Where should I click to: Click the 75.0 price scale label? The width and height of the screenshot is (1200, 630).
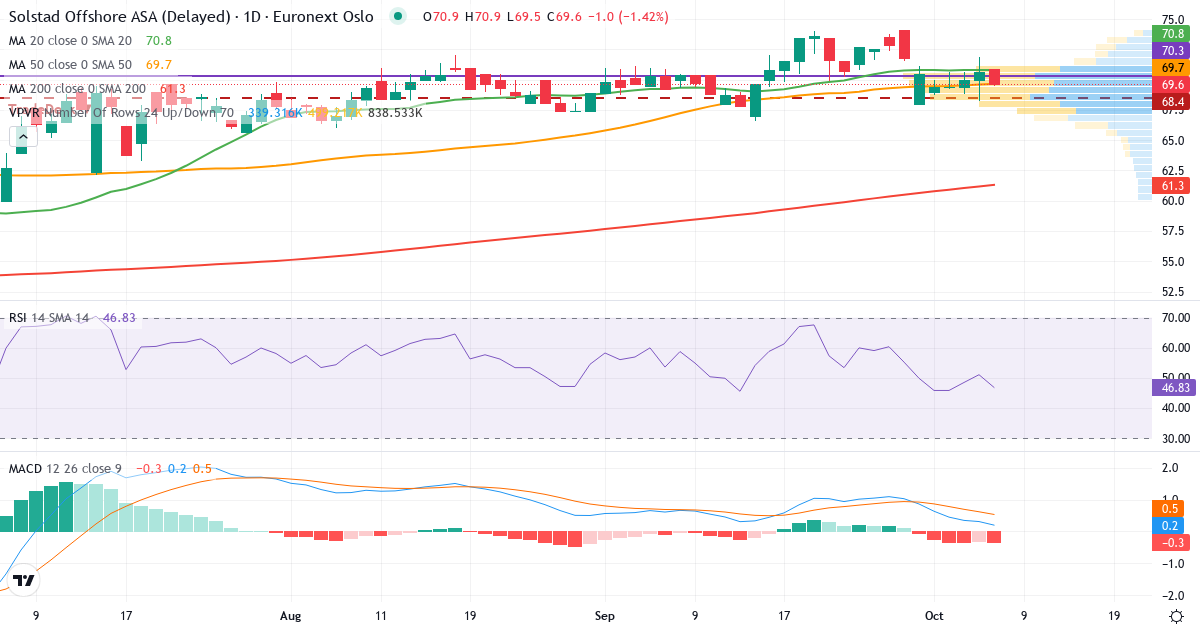pos(1173,19)
